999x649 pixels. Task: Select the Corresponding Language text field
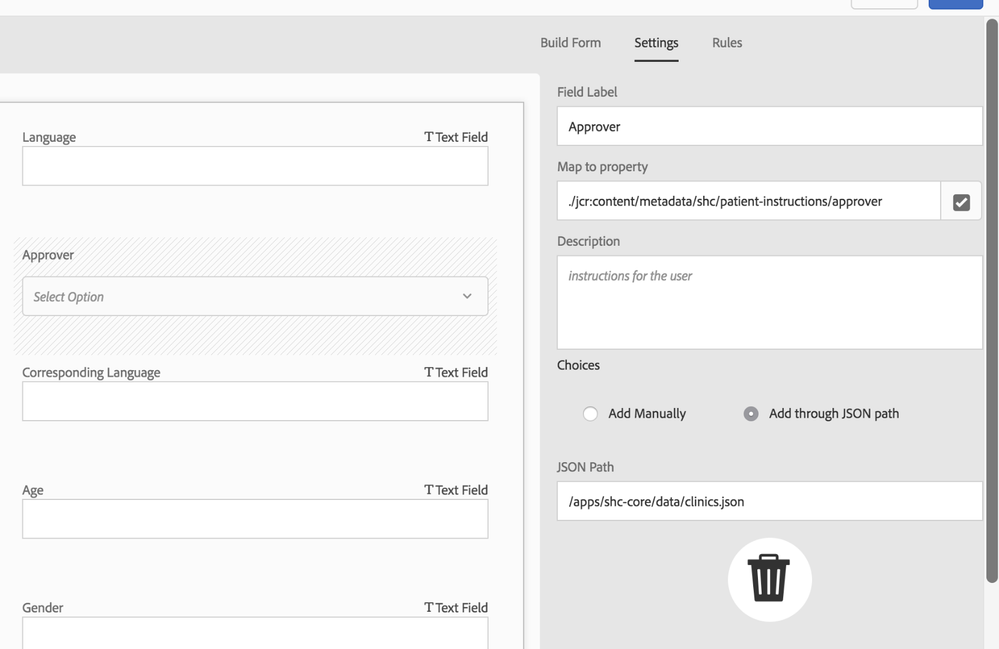point(255,401)
